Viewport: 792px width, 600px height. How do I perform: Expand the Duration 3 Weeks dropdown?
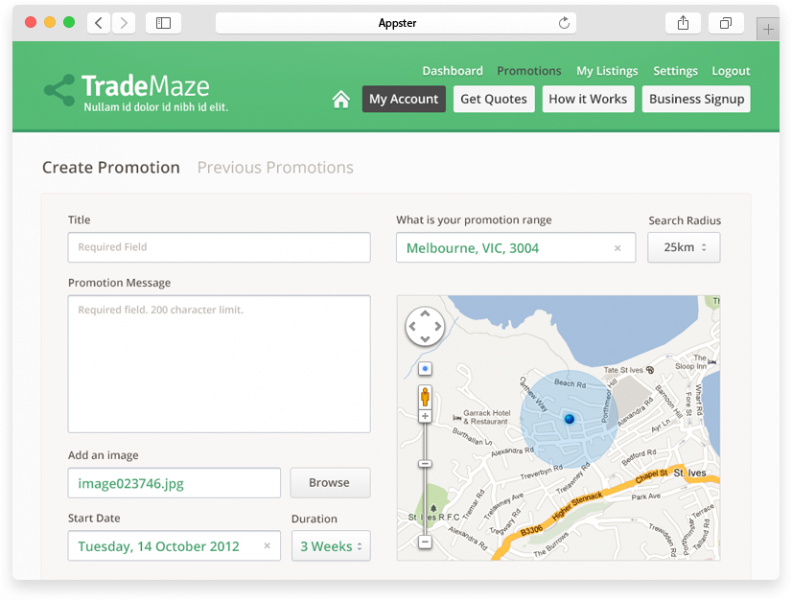(x=331, y=546)
